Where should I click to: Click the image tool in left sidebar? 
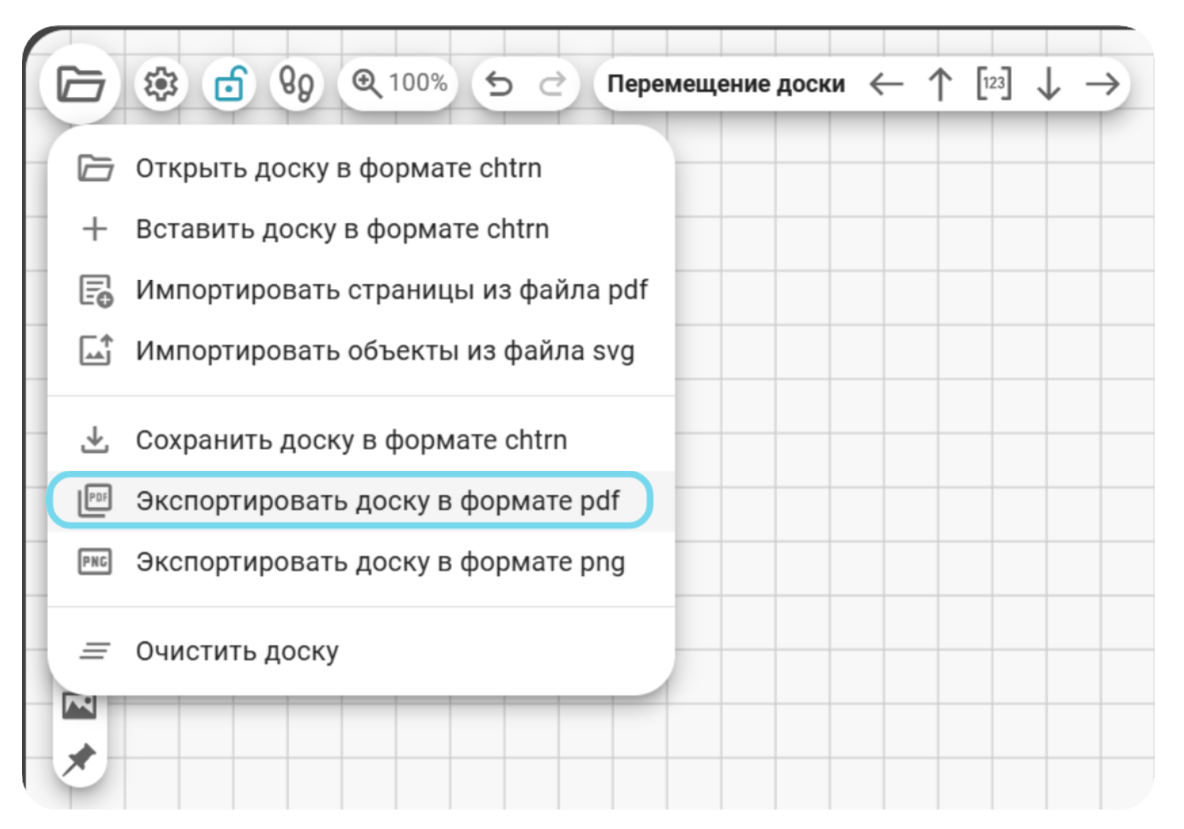tap(79, 705)
